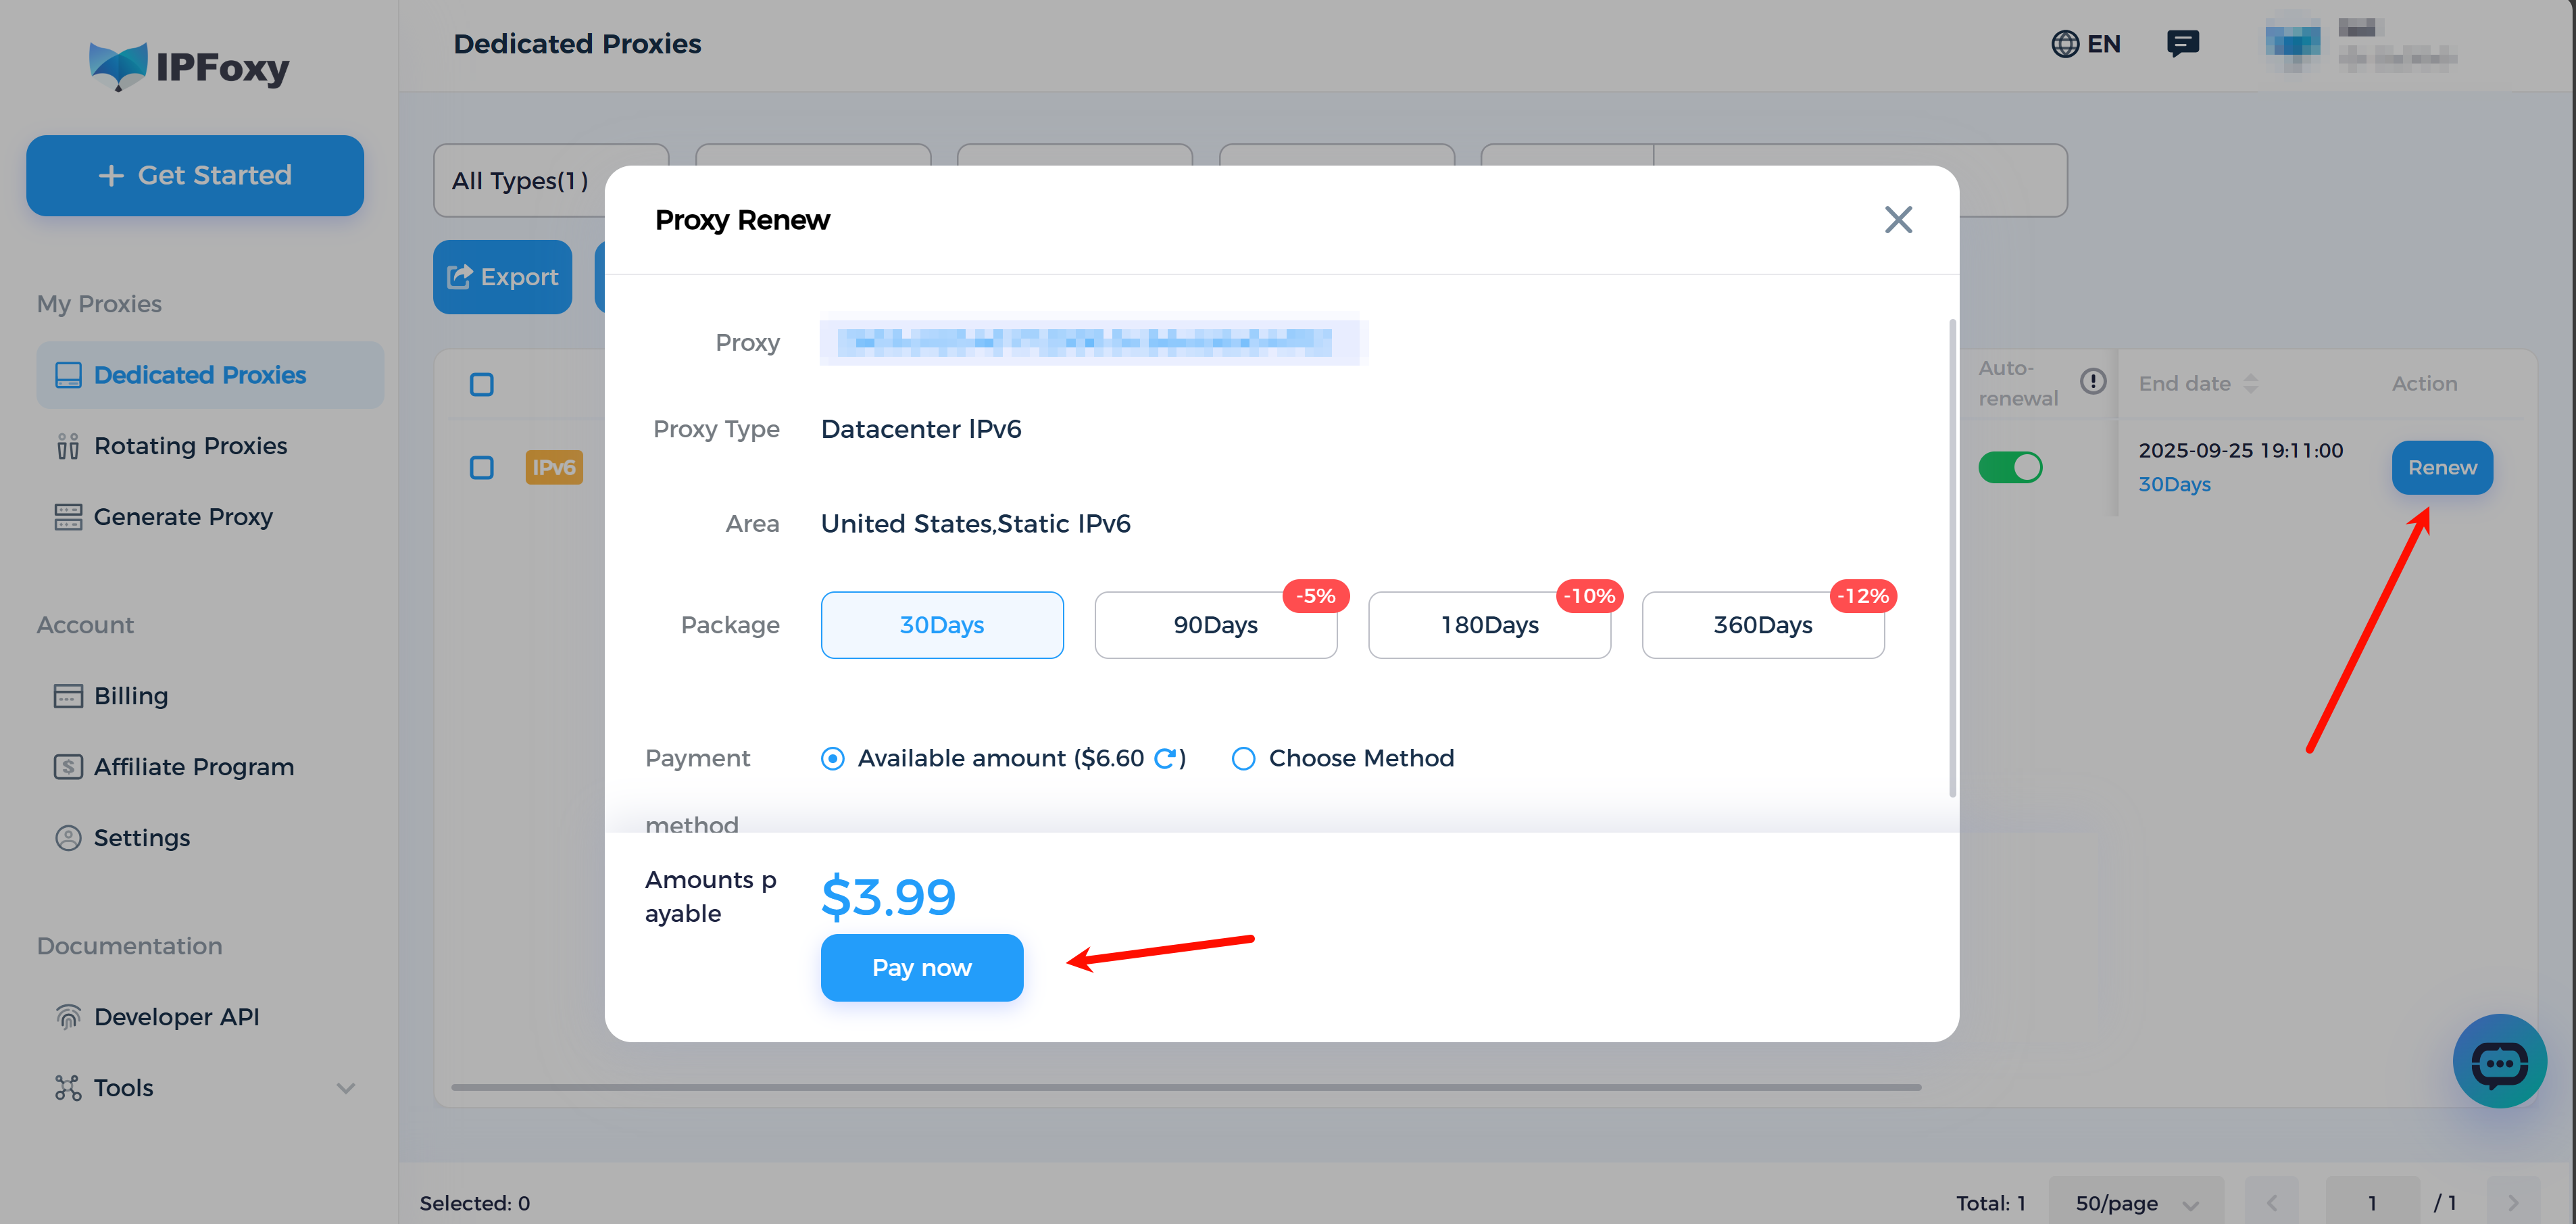Click the page number input field

[2372, 1202]
